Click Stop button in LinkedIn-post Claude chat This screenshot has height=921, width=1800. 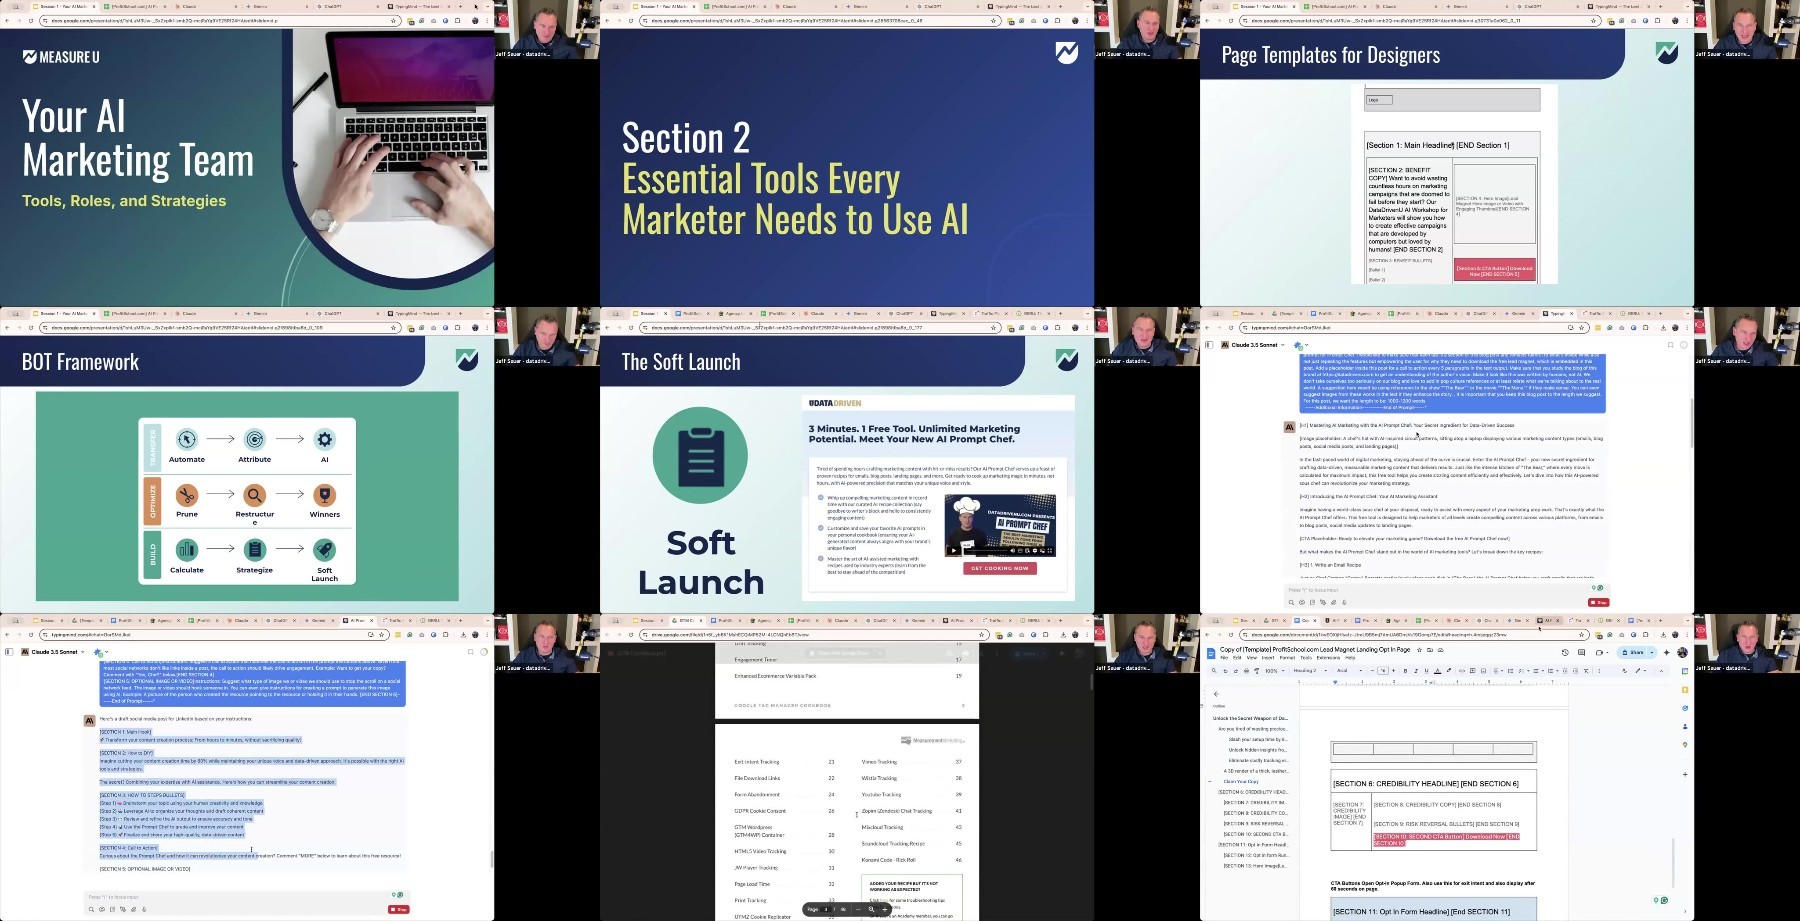point(398,909)
